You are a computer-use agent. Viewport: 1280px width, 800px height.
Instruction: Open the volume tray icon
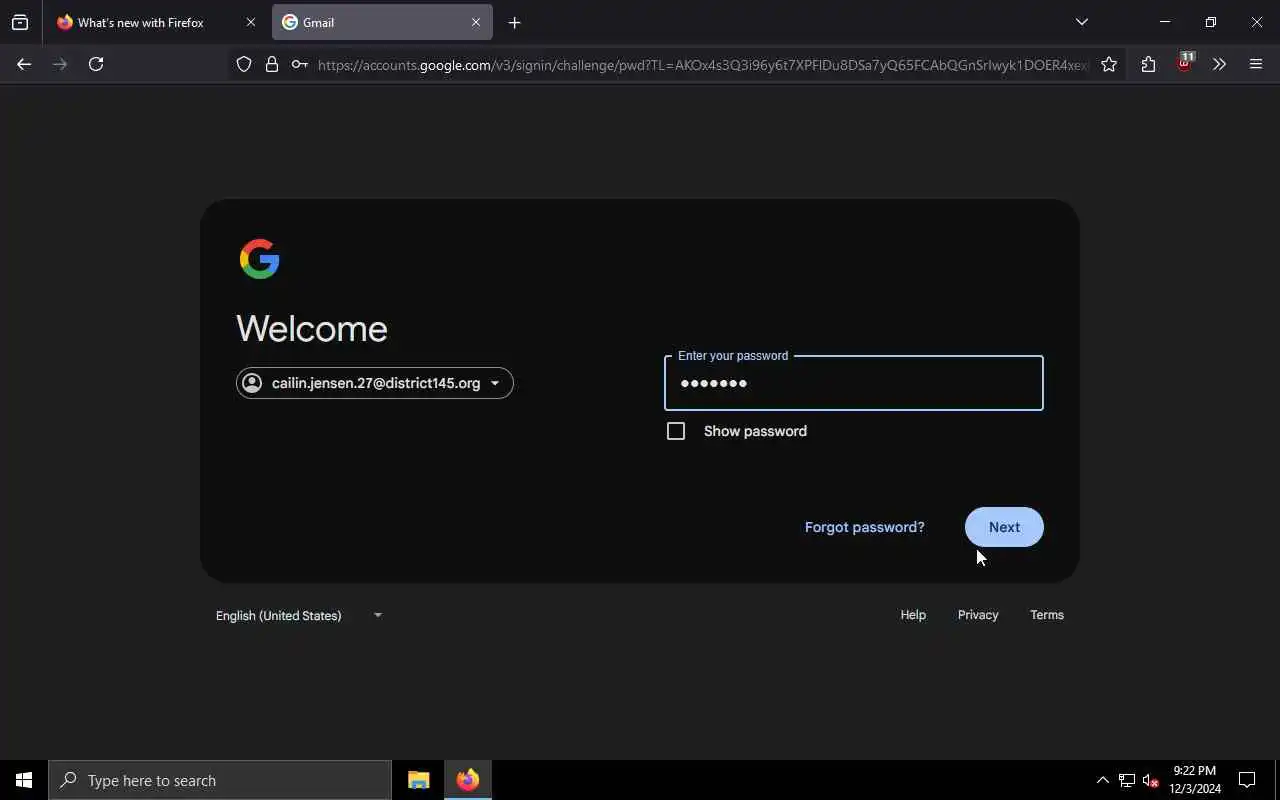pos(1151,780)
